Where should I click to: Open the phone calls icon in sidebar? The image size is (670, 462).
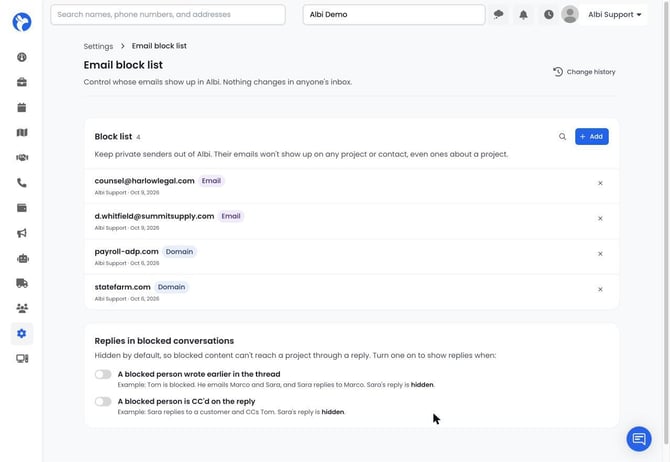coord(22,183)
